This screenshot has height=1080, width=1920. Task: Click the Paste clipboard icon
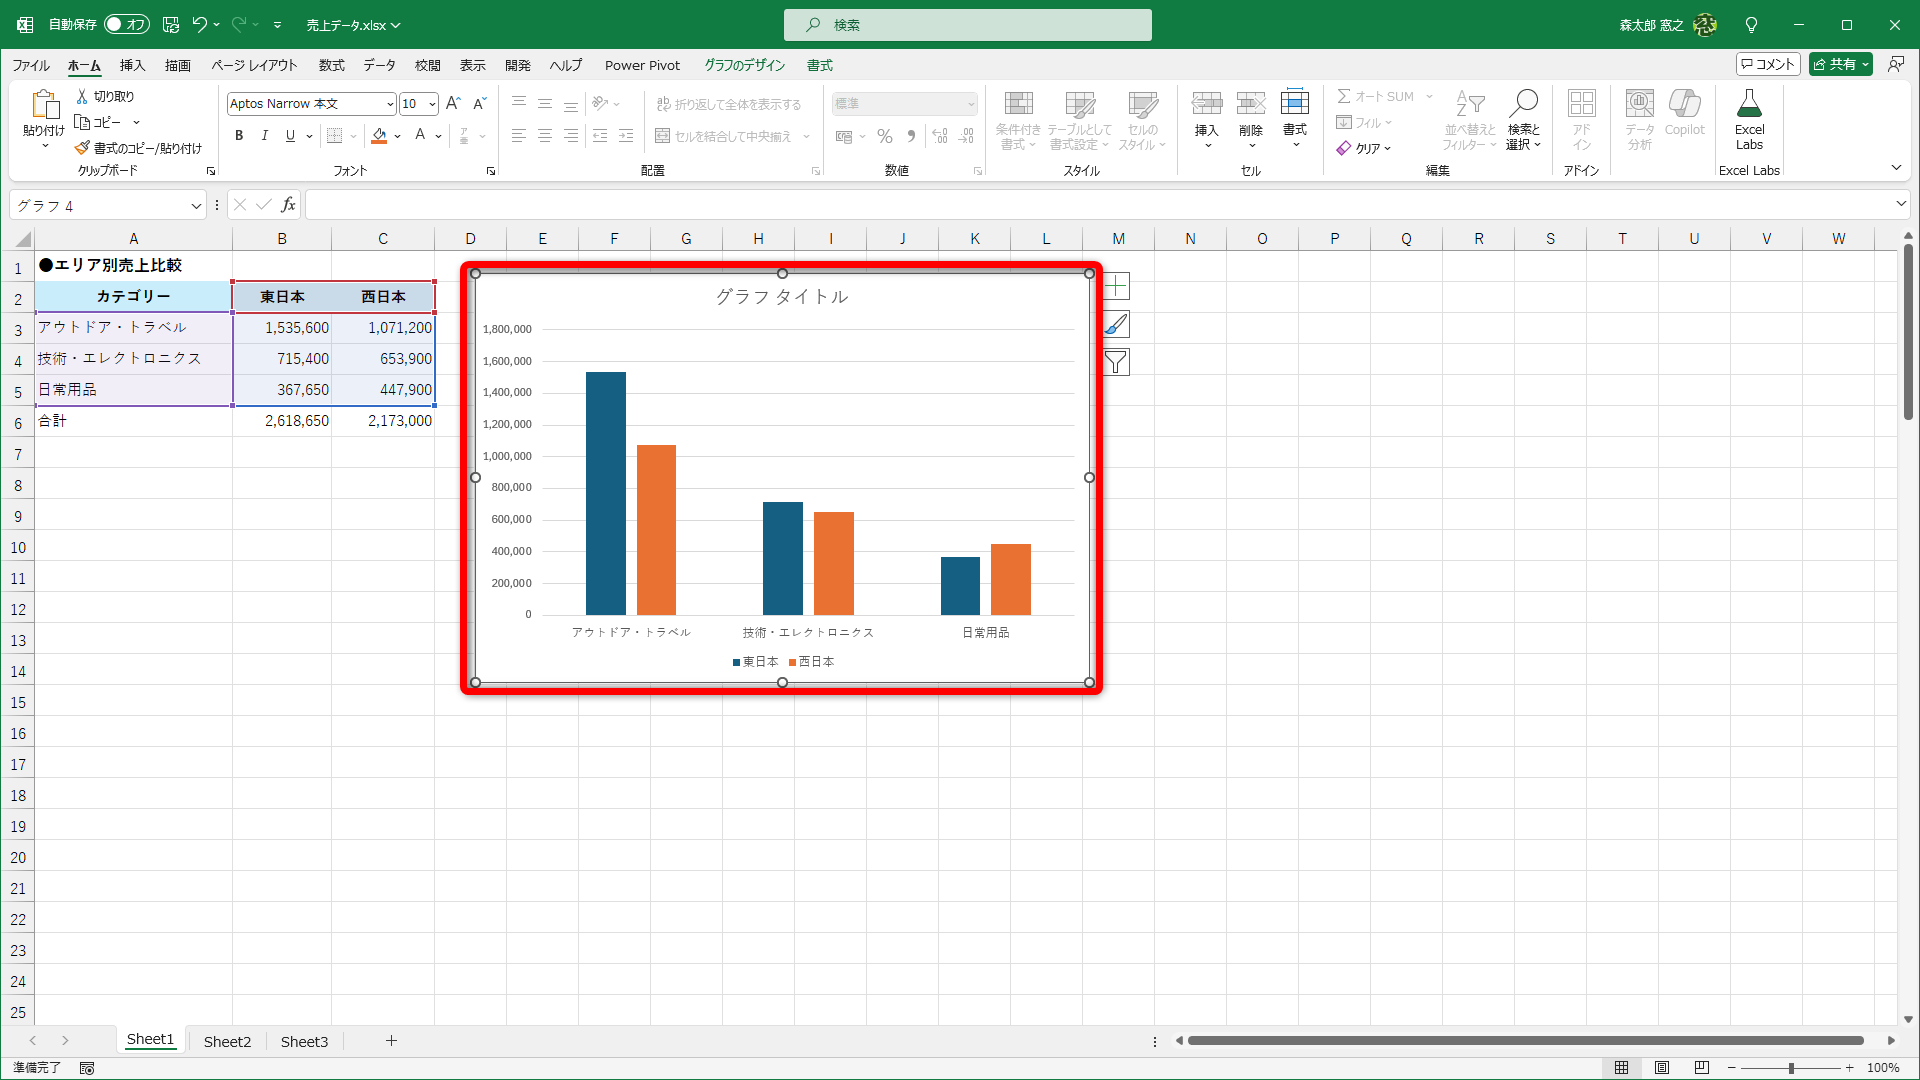(x=43, y=105)
